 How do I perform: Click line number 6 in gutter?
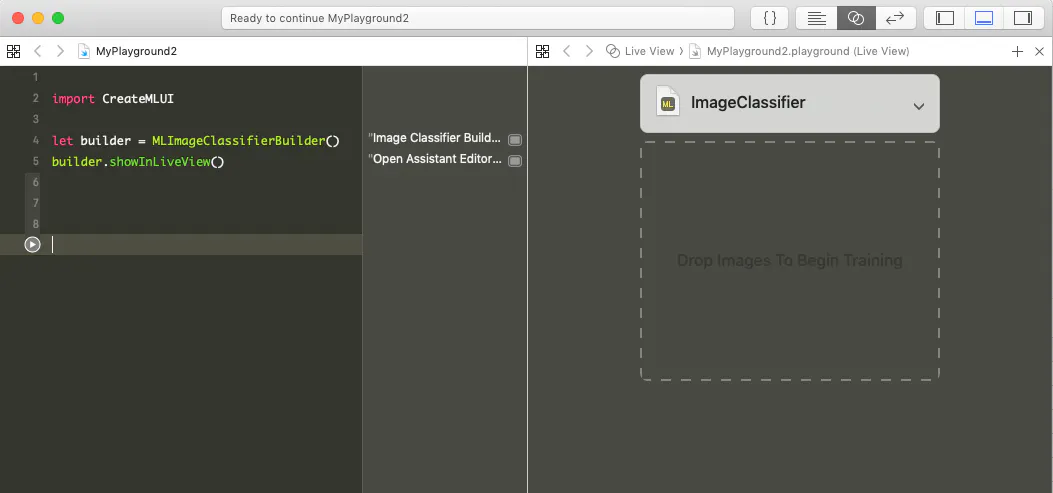point(36,182)
